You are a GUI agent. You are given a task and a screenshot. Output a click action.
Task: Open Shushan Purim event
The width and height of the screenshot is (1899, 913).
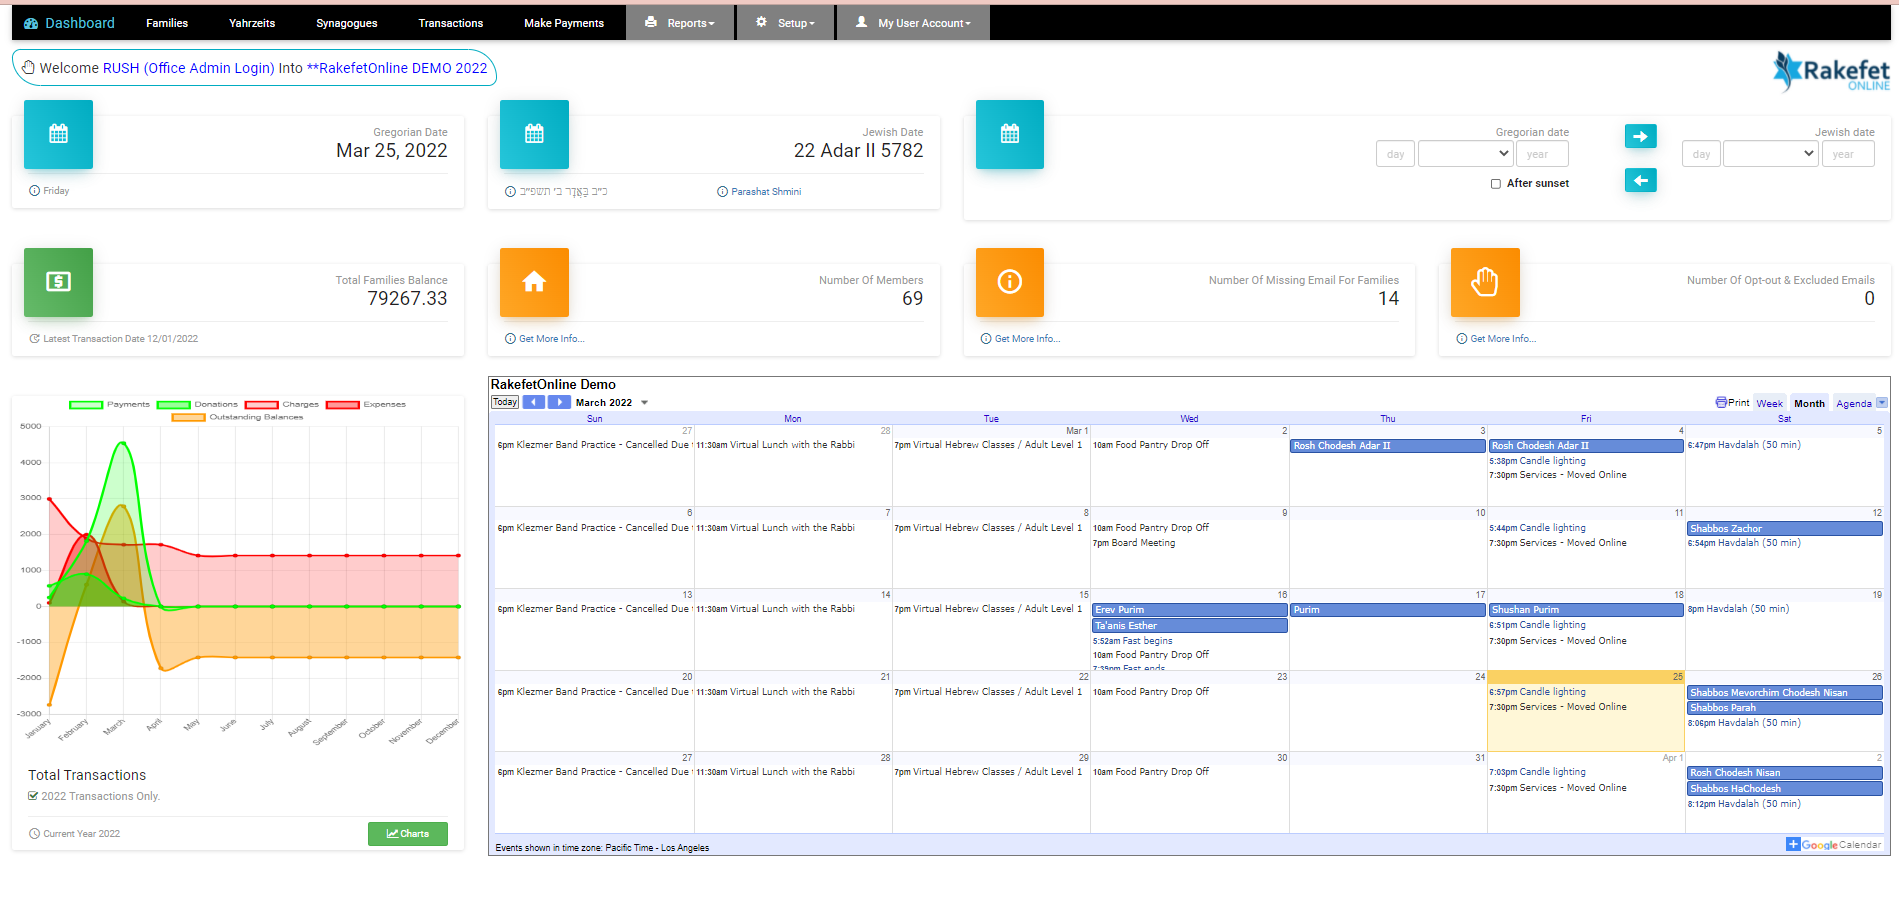[1586, 610]
